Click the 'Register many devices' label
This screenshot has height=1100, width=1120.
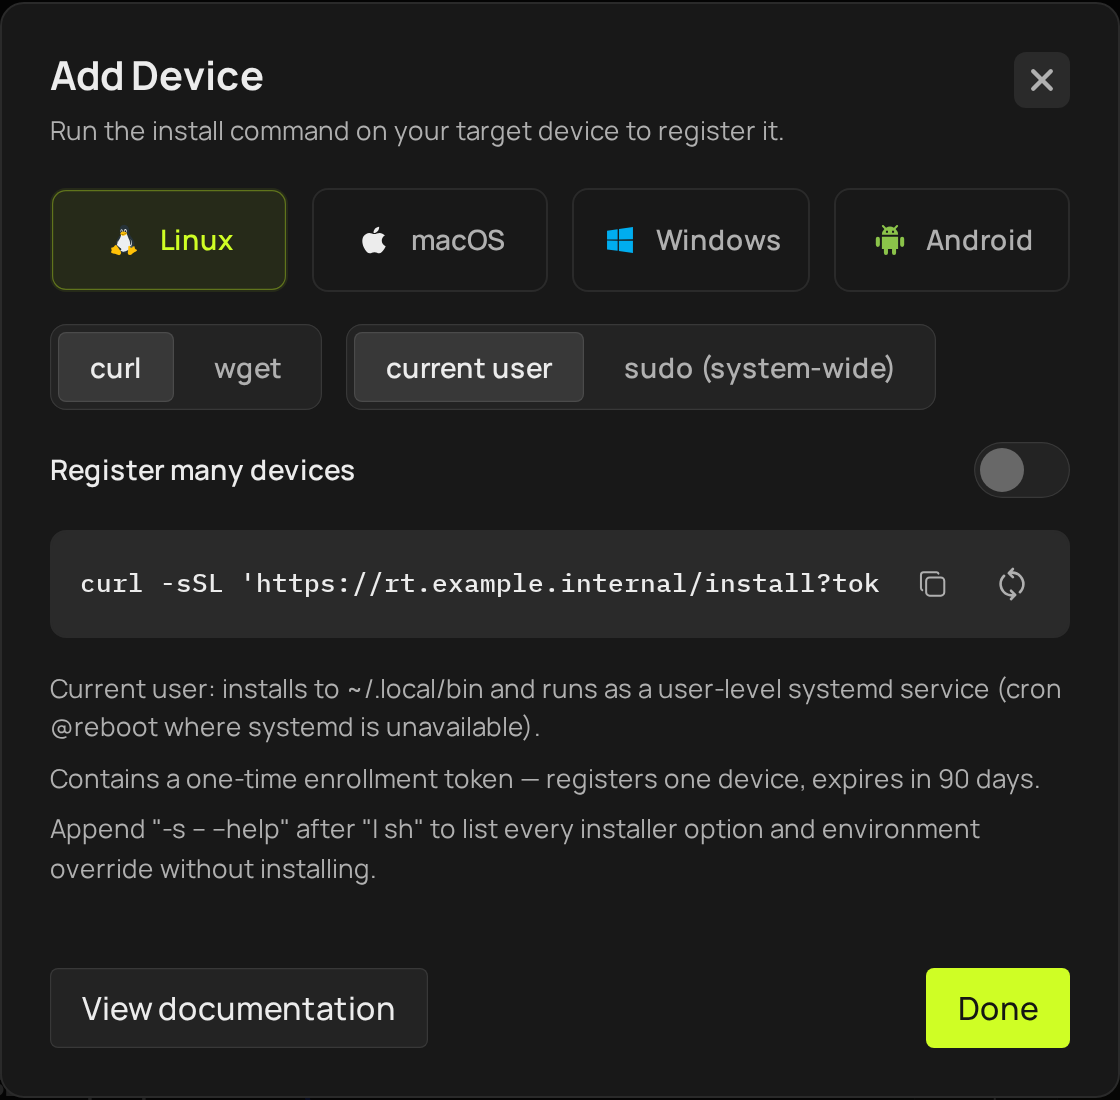click(x=202, y=470)
